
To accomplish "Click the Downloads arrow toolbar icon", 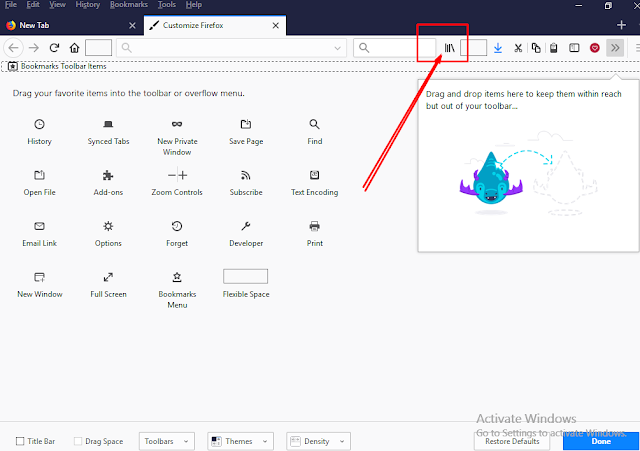I will click(x=498, y=48).
